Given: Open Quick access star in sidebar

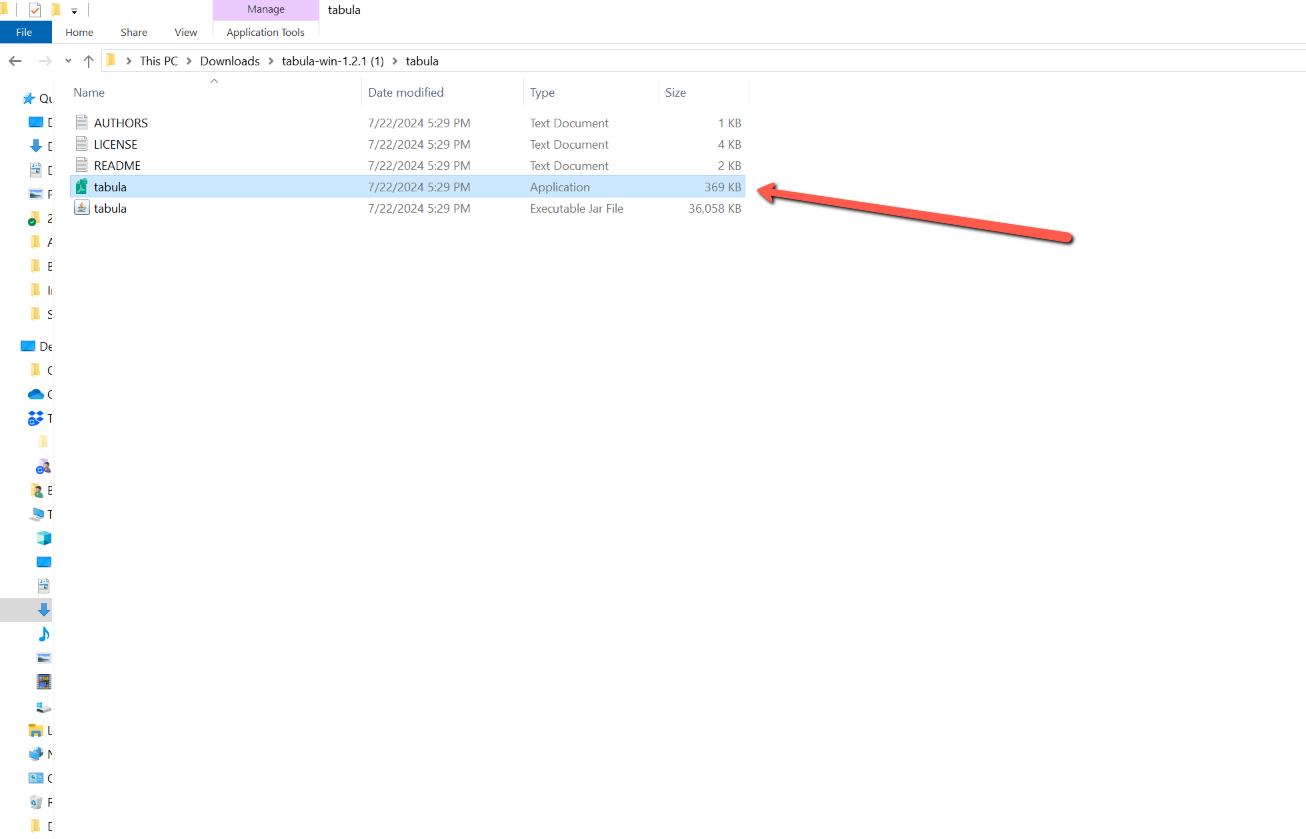Looking at the screenshot, I should click(29, 99).
